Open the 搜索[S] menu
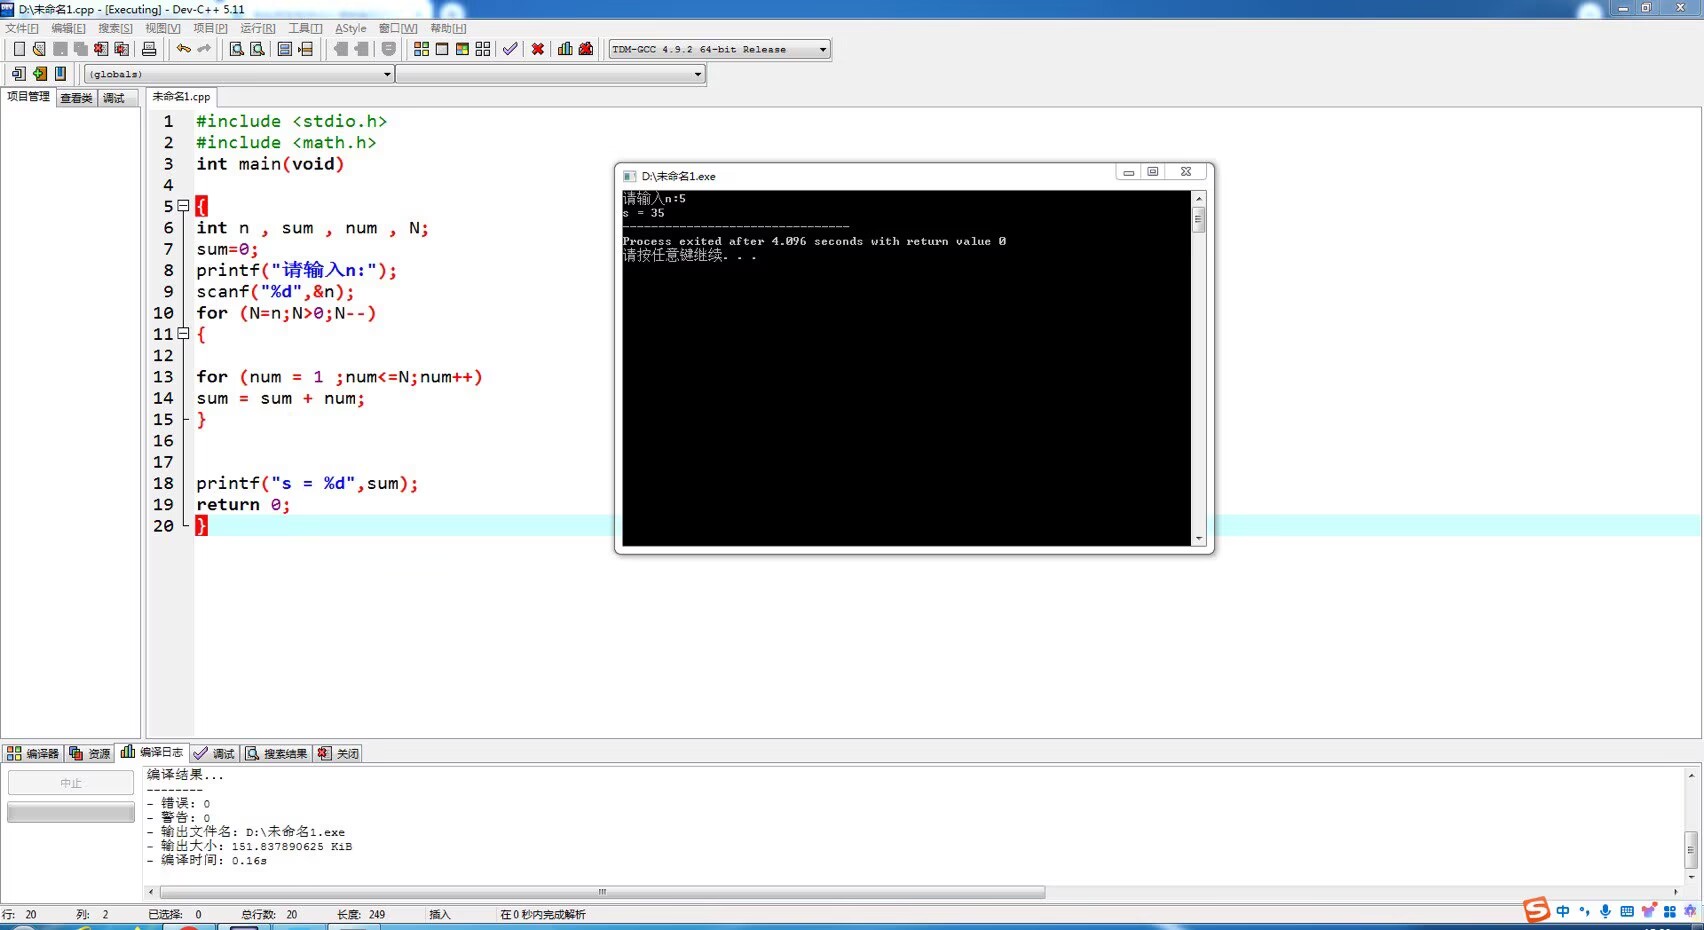This screenshot has width=1704, height=930. click(115, 28)
